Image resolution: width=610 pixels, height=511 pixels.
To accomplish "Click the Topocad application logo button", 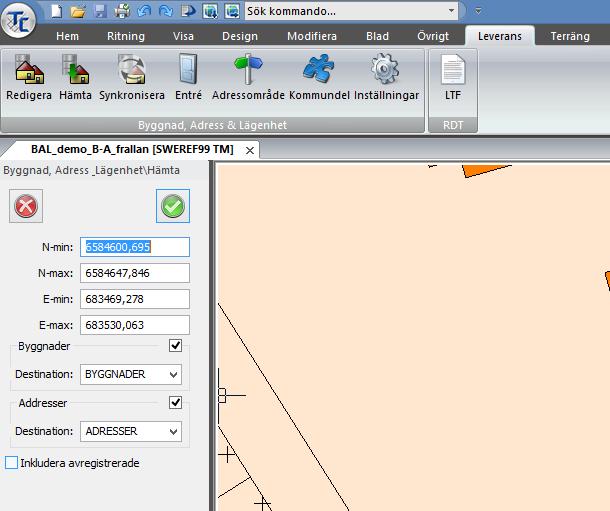I will coord(18,20).
